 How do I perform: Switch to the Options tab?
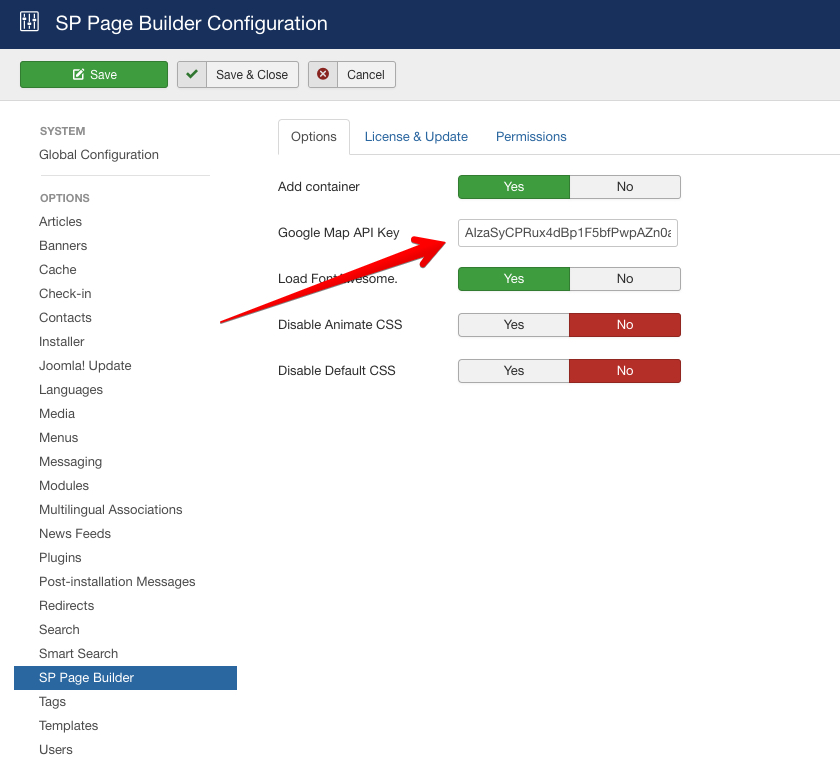pos(314,137)
